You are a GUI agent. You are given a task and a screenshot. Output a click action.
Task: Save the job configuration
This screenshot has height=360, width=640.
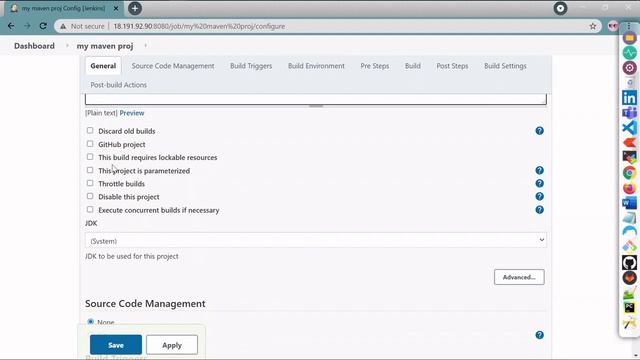click(x=116, y=345)
